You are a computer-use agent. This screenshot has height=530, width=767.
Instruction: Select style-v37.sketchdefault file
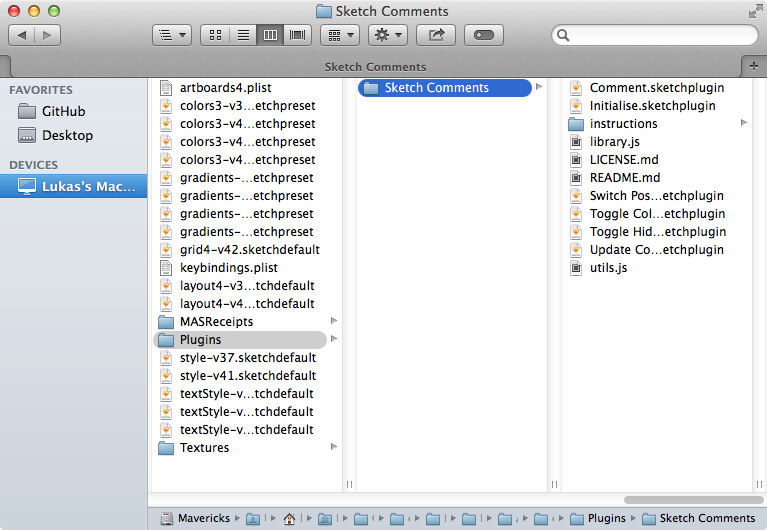247,358
